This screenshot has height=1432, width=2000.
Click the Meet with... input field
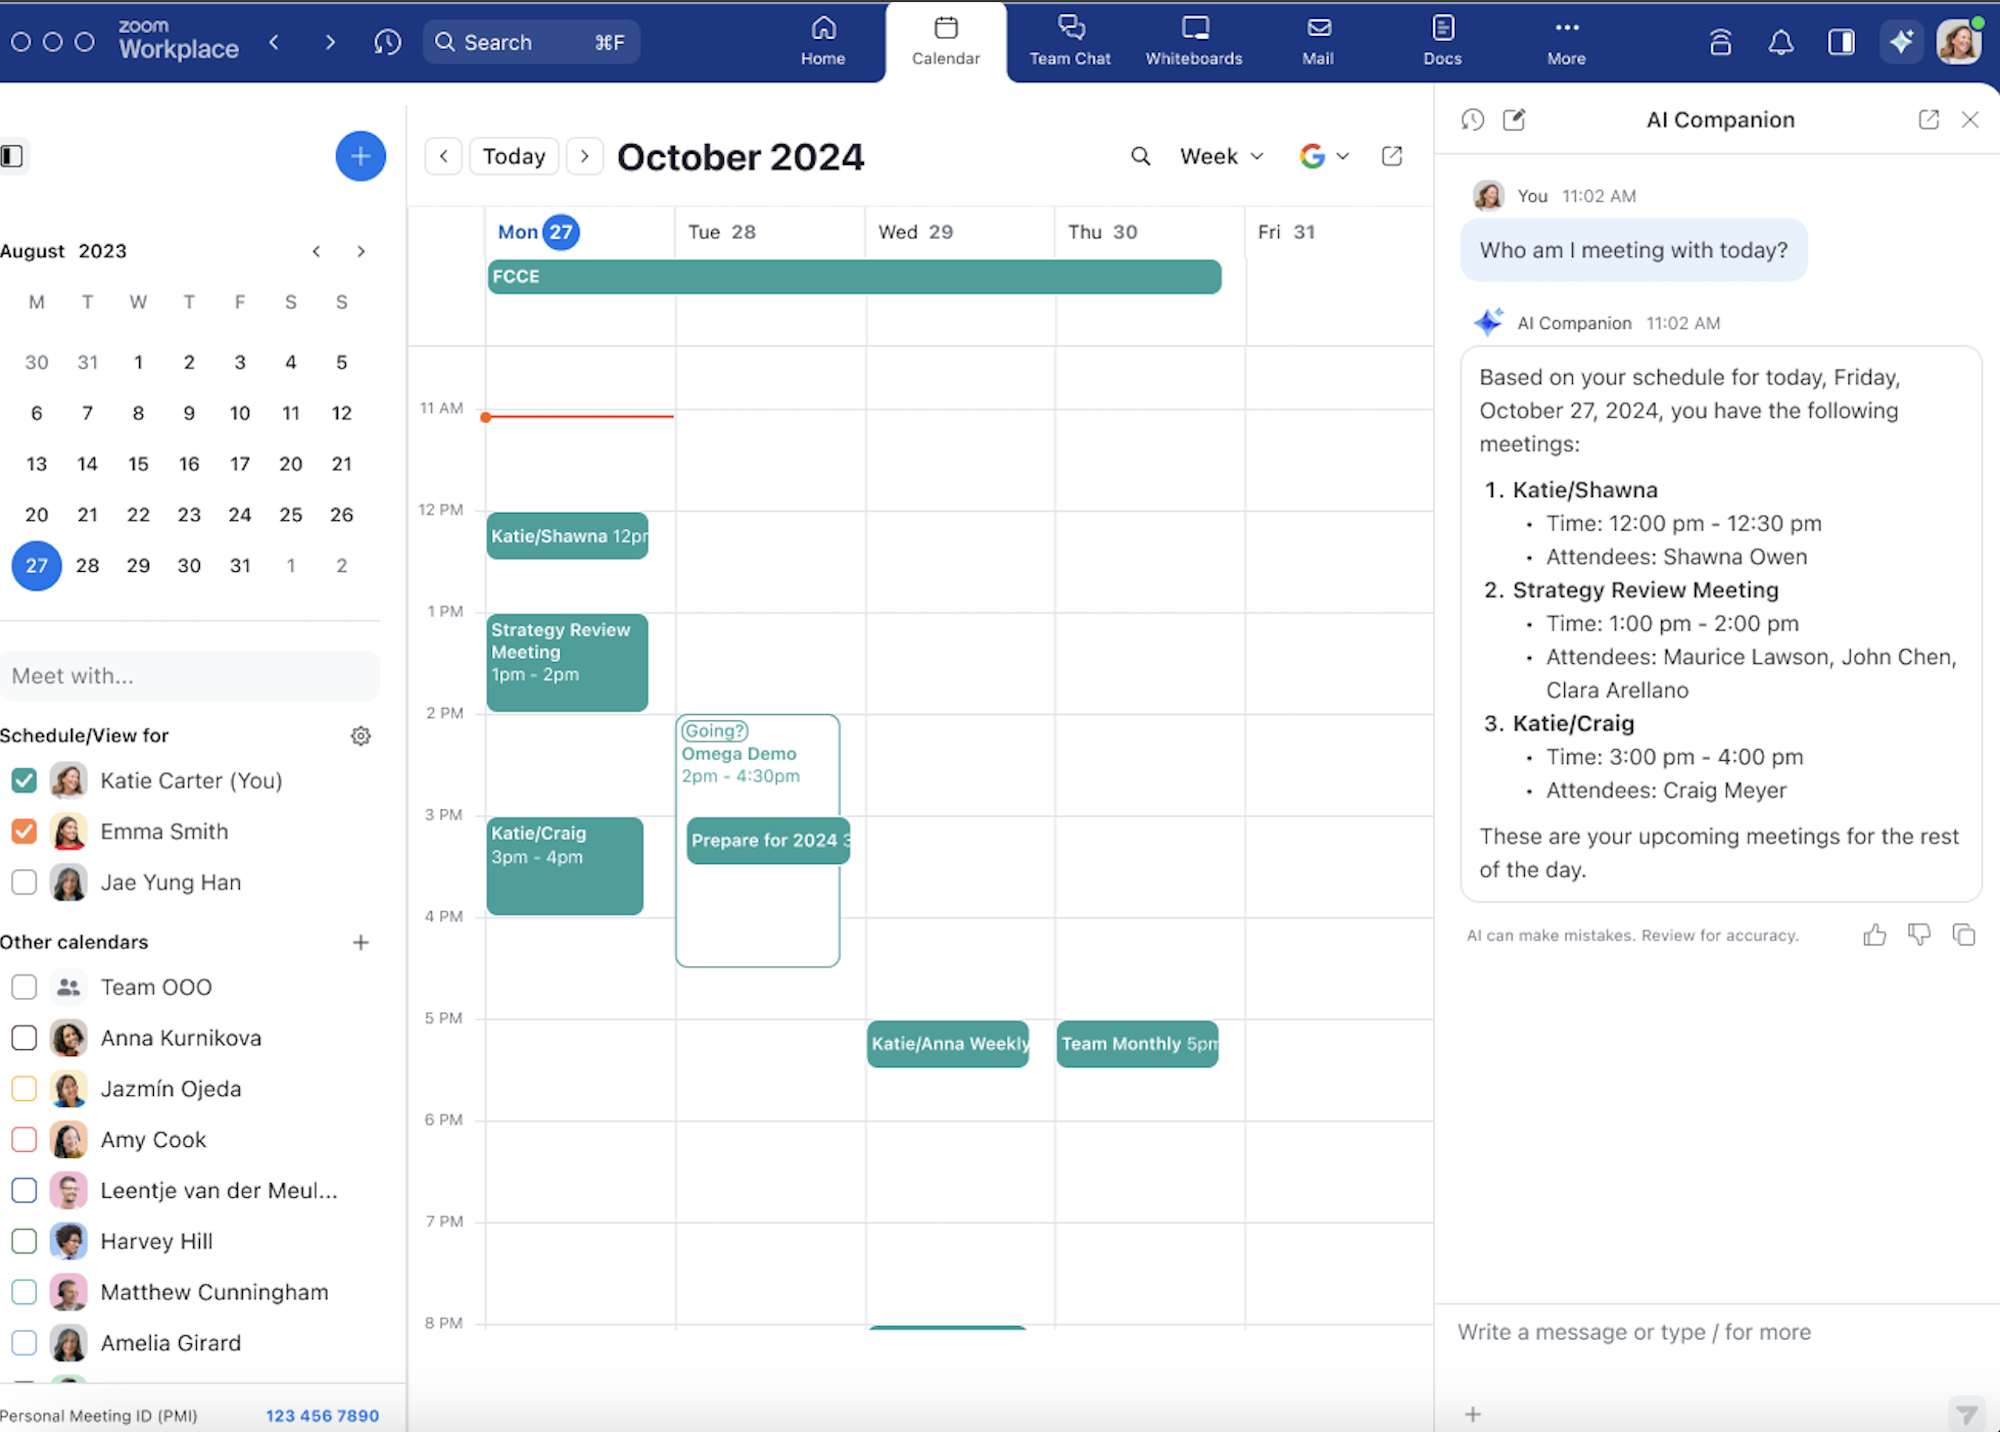tap(190, 676)
